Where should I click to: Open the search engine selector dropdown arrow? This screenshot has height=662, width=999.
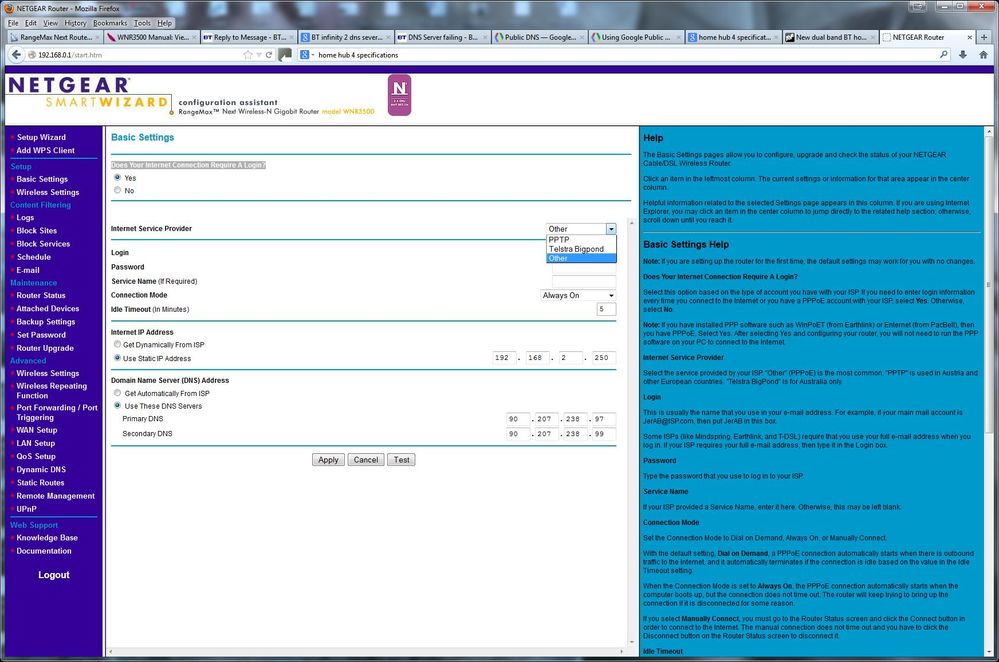tap(312, 55)
